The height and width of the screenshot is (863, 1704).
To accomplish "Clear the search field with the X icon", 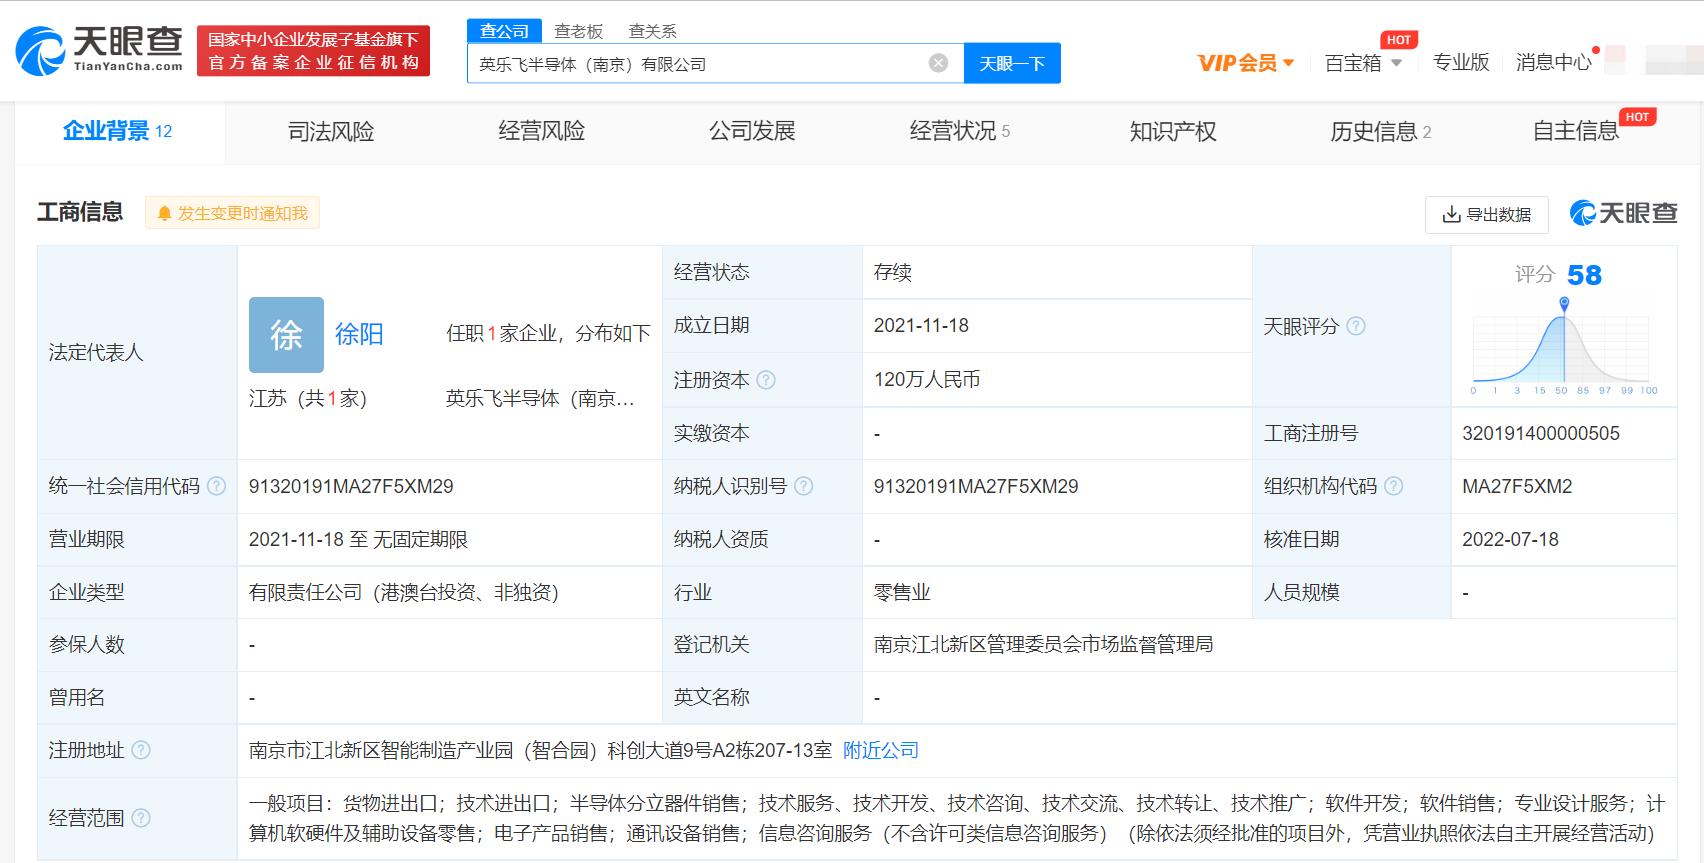I will (938, 63).
